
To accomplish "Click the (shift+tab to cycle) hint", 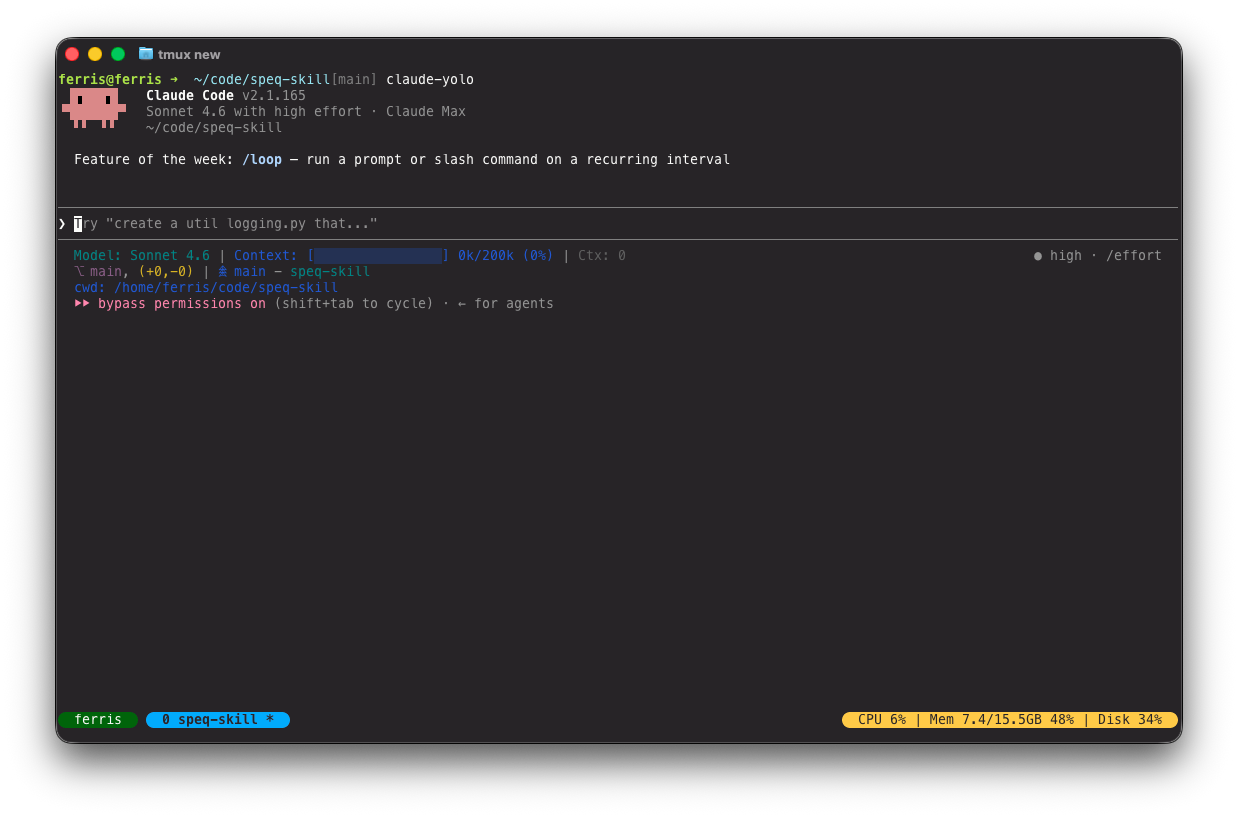I will pyautogui.click(x=354, y=303).
